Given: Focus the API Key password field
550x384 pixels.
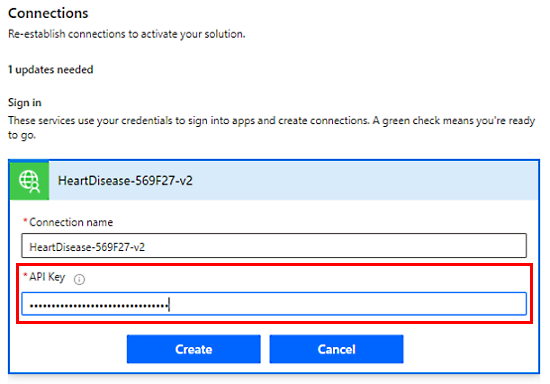Looking at the screenshot, I should click(x=274, y=304).
